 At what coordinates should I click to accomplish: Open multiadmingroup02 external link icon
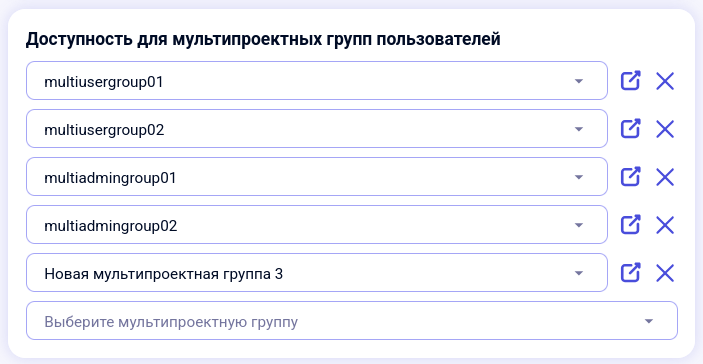630,225
